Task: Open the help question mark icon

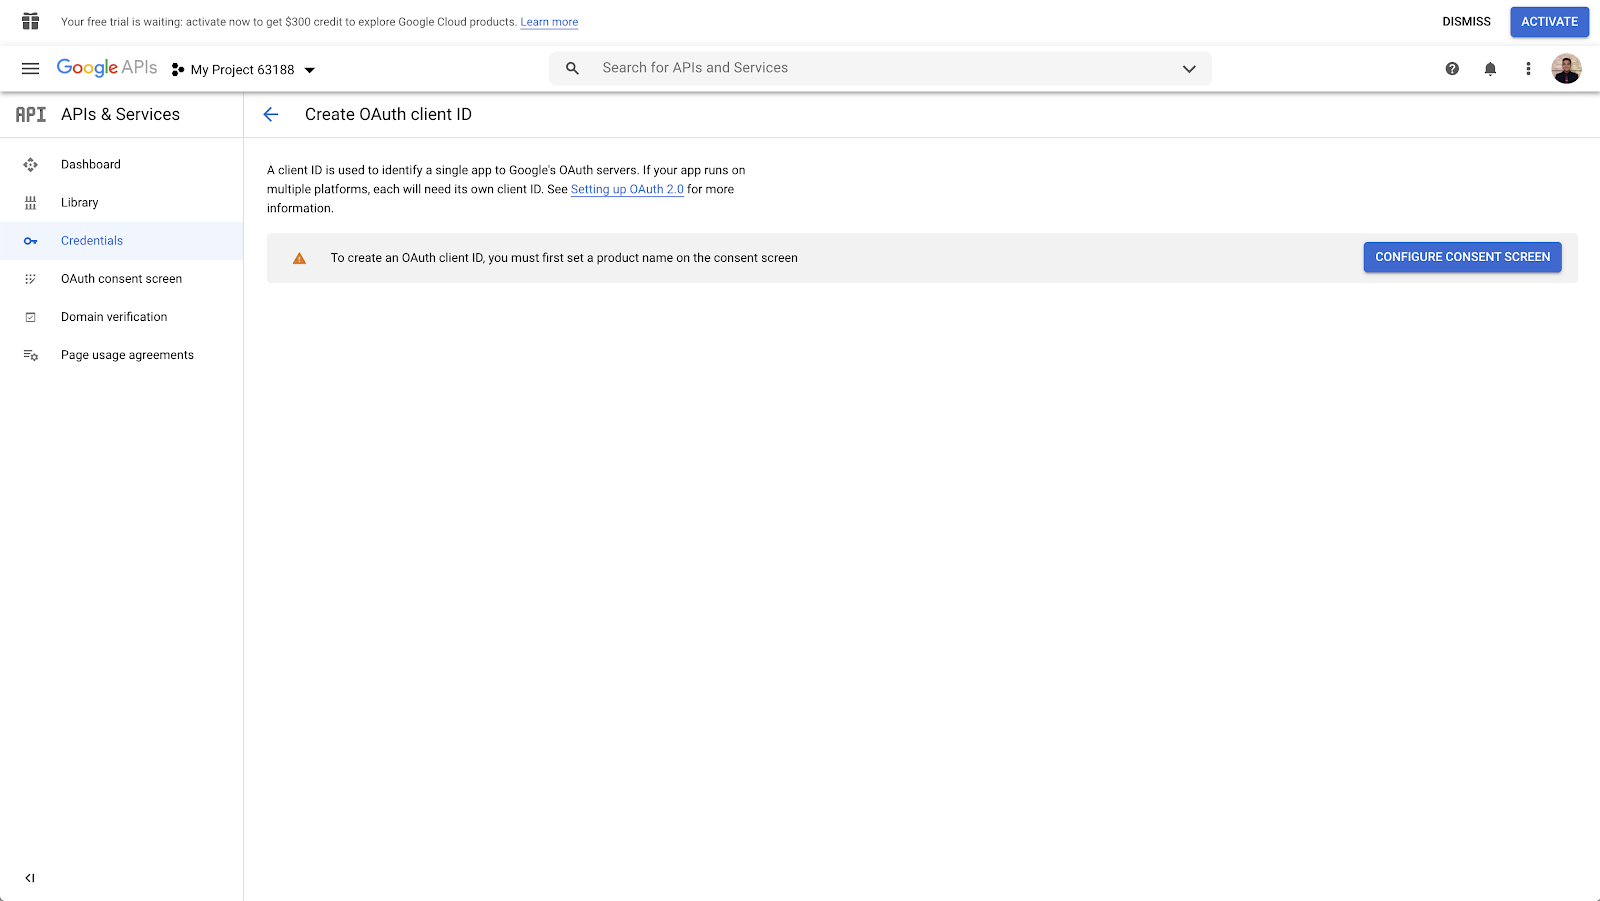Action: [x=1452, y=69]
